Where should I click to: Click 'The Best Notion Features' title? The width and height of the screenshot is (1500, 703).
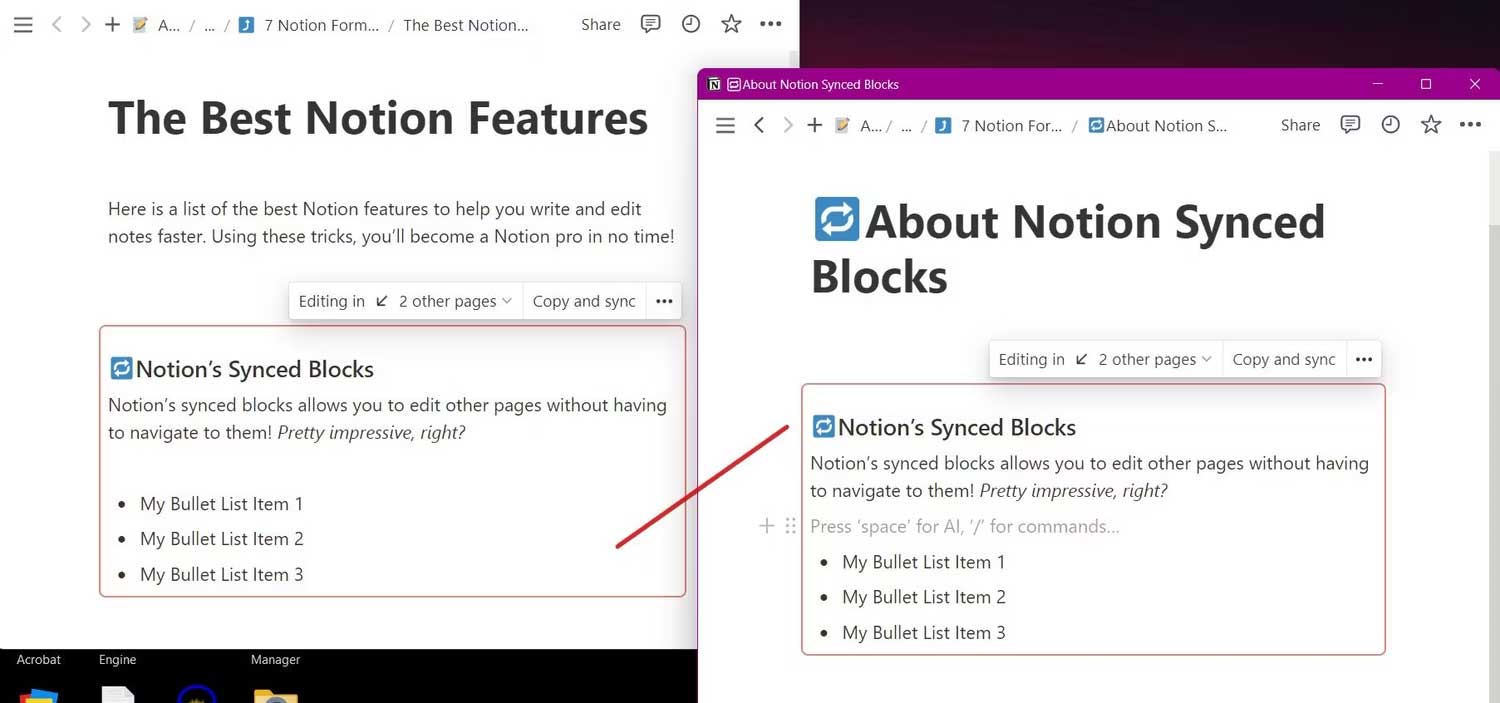tap(378, 118)
